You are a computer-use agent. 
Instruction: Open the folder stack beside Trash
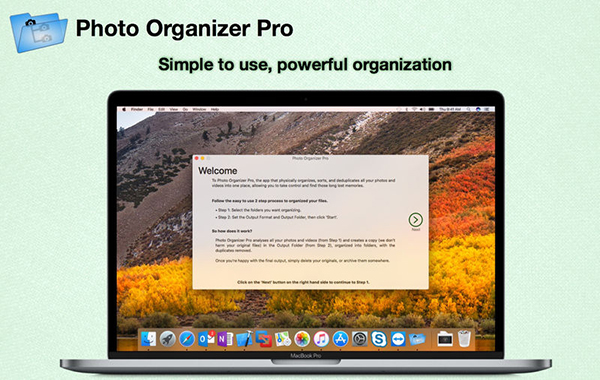pyautogui.click(x=445, y=339)
